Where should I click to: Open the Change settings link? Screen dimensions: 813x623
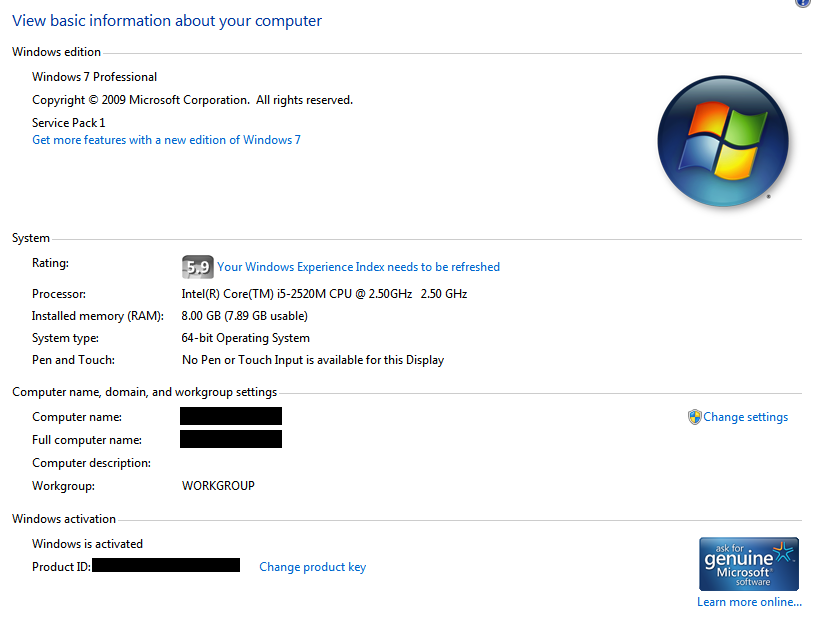[746, 417]
